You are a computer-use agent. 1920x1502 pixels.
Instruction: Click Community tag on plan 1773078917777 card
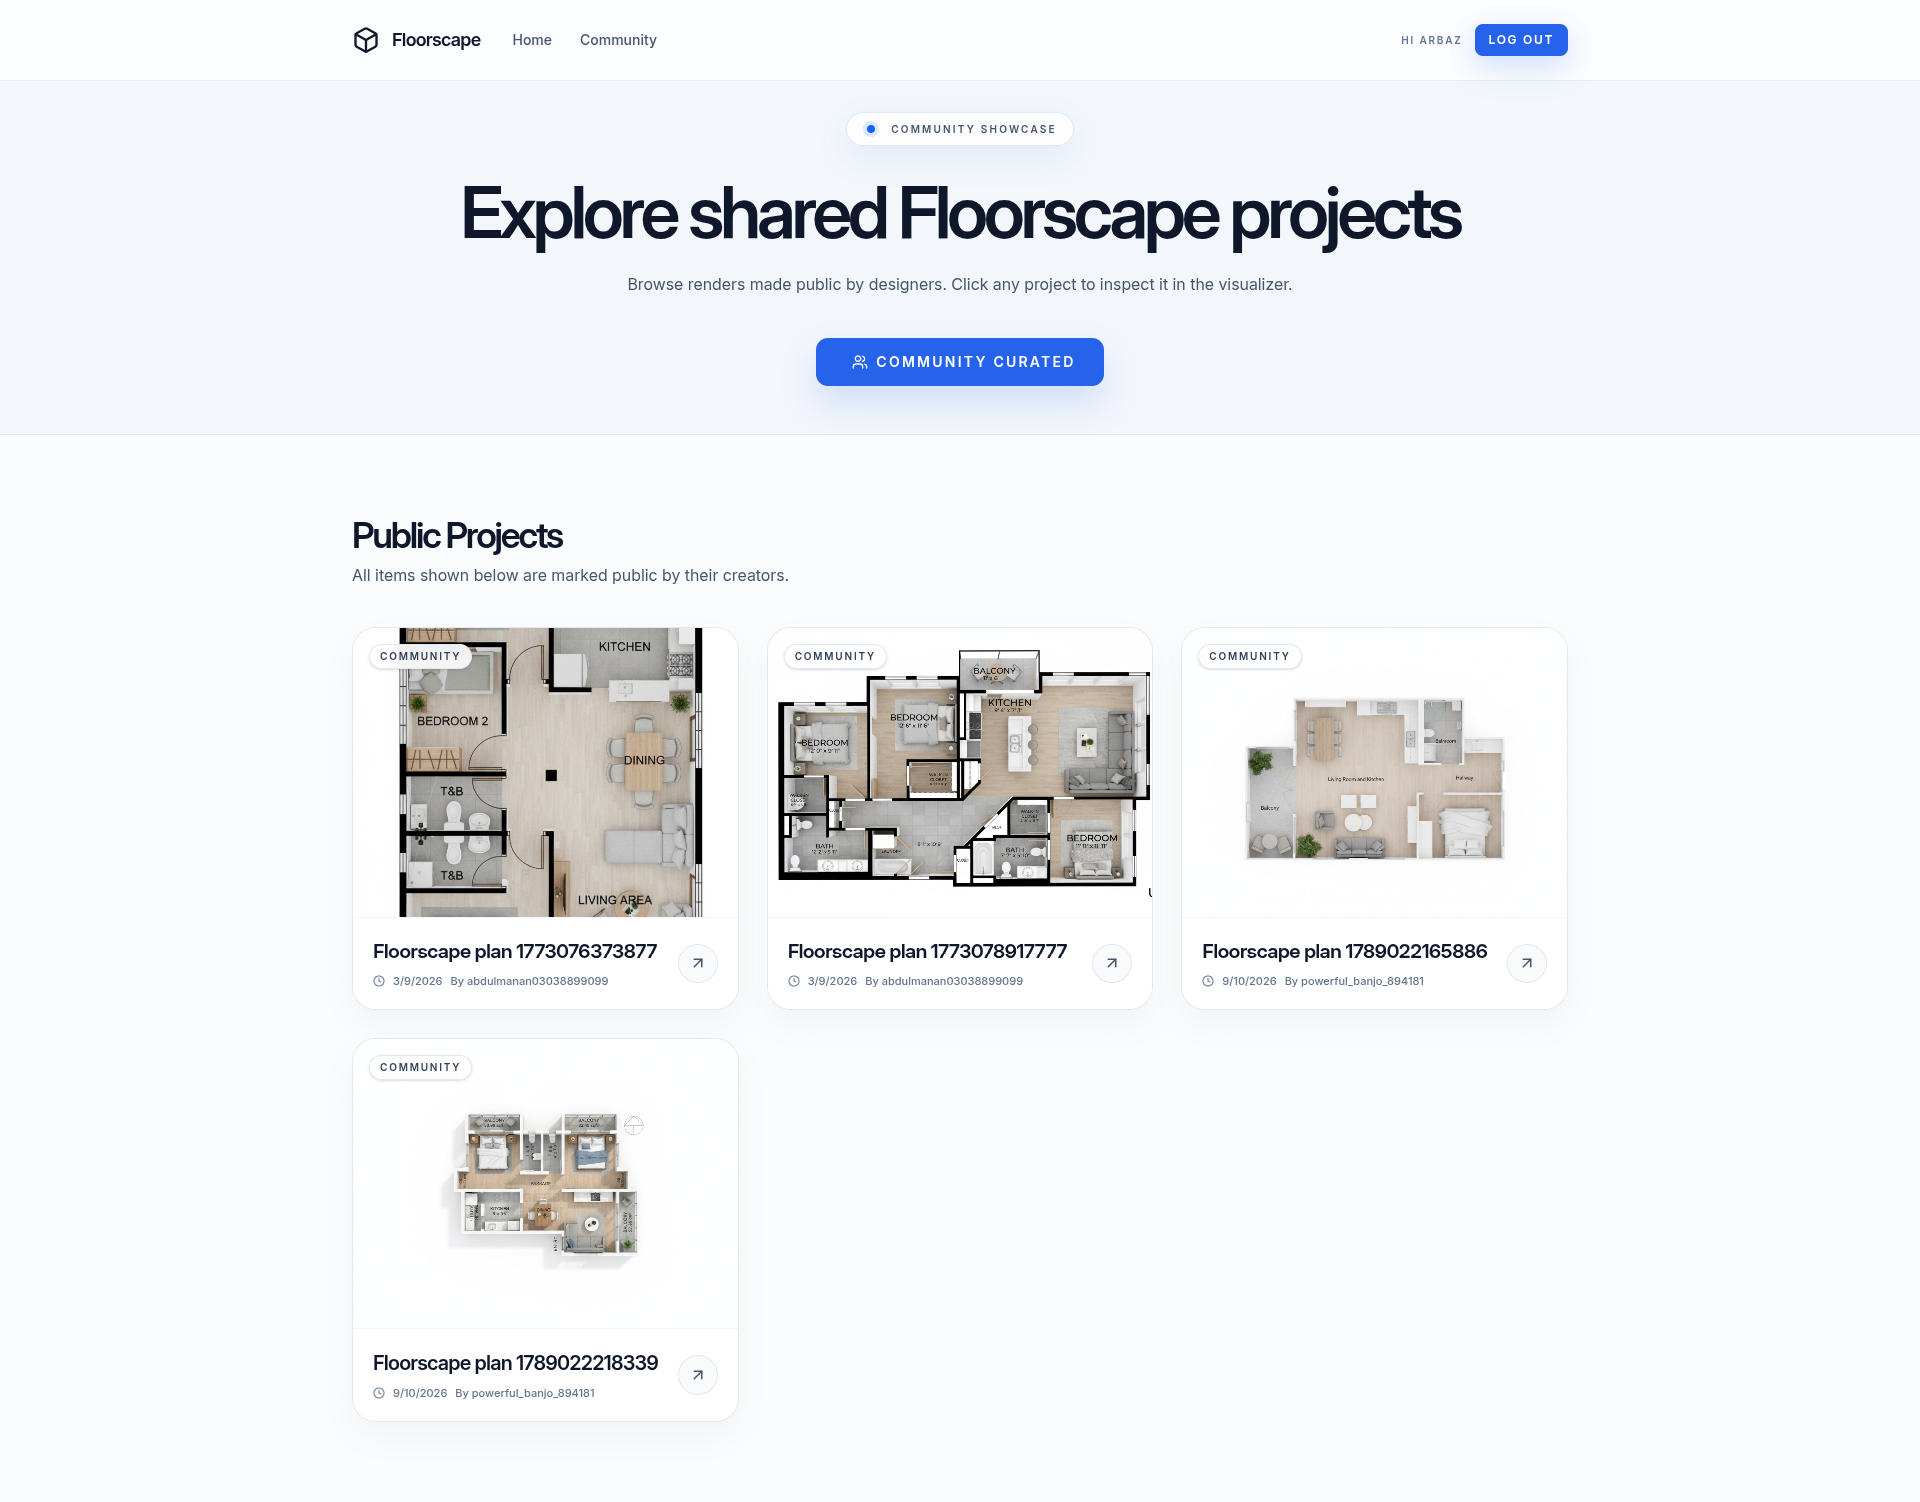coord(835,656)
